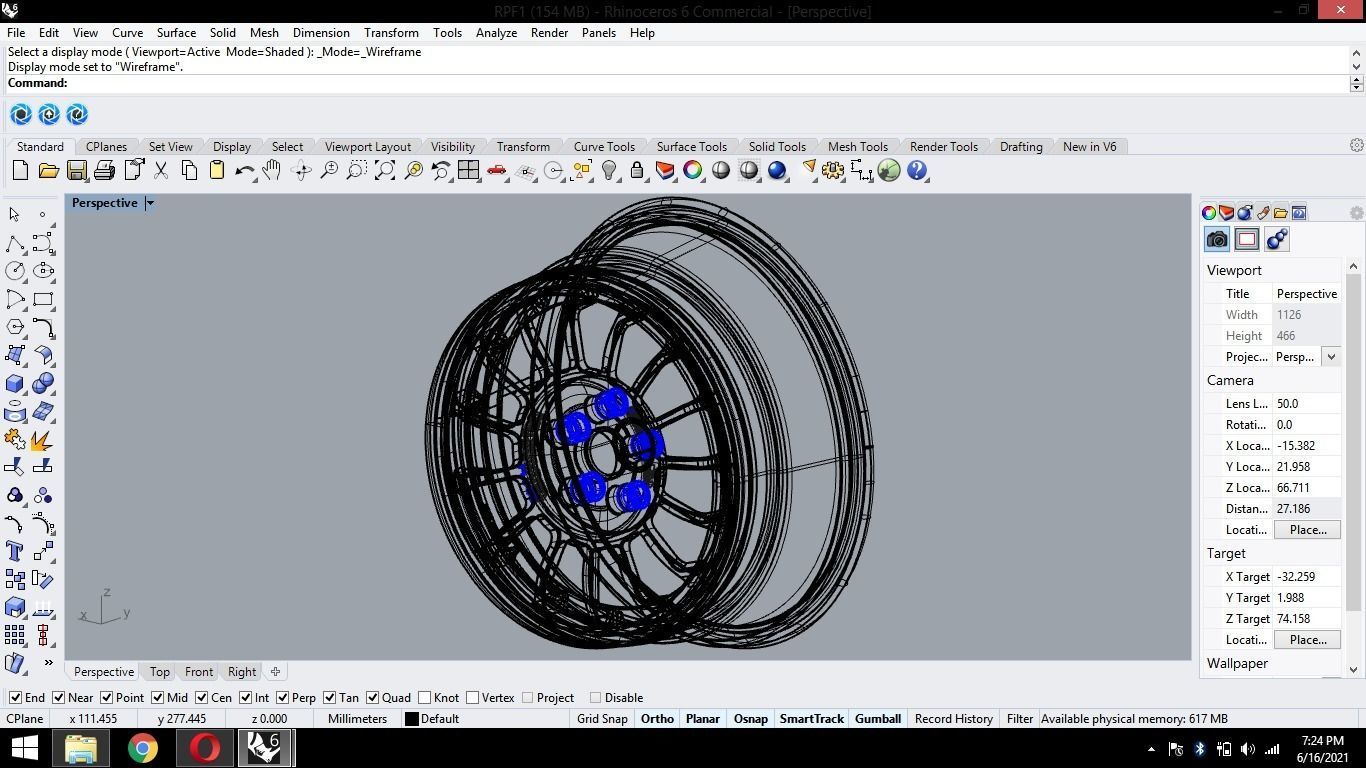
Task: Open the panel options gear menu
Action: 1356,213
